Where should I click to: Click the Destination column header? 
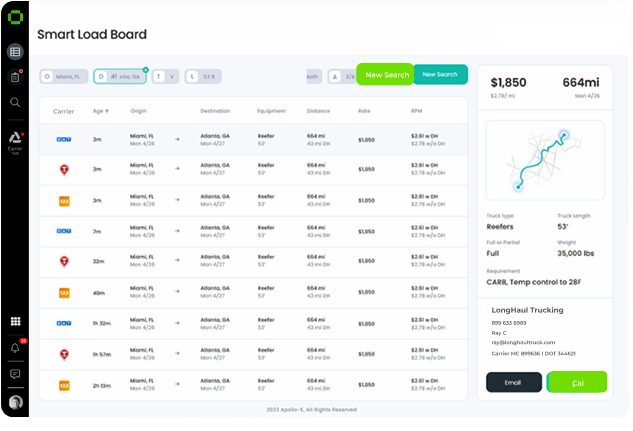point(215,111)
